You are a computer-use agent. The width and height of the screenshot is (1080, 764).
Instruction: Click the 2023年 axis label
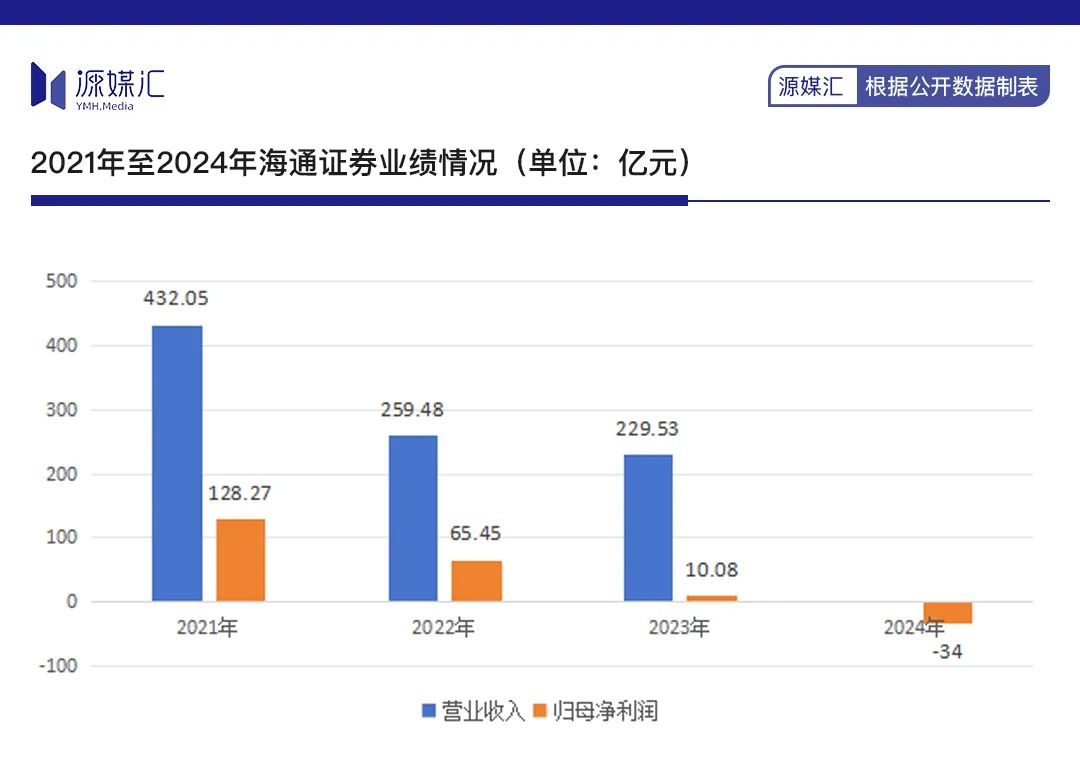click(678, 628)
